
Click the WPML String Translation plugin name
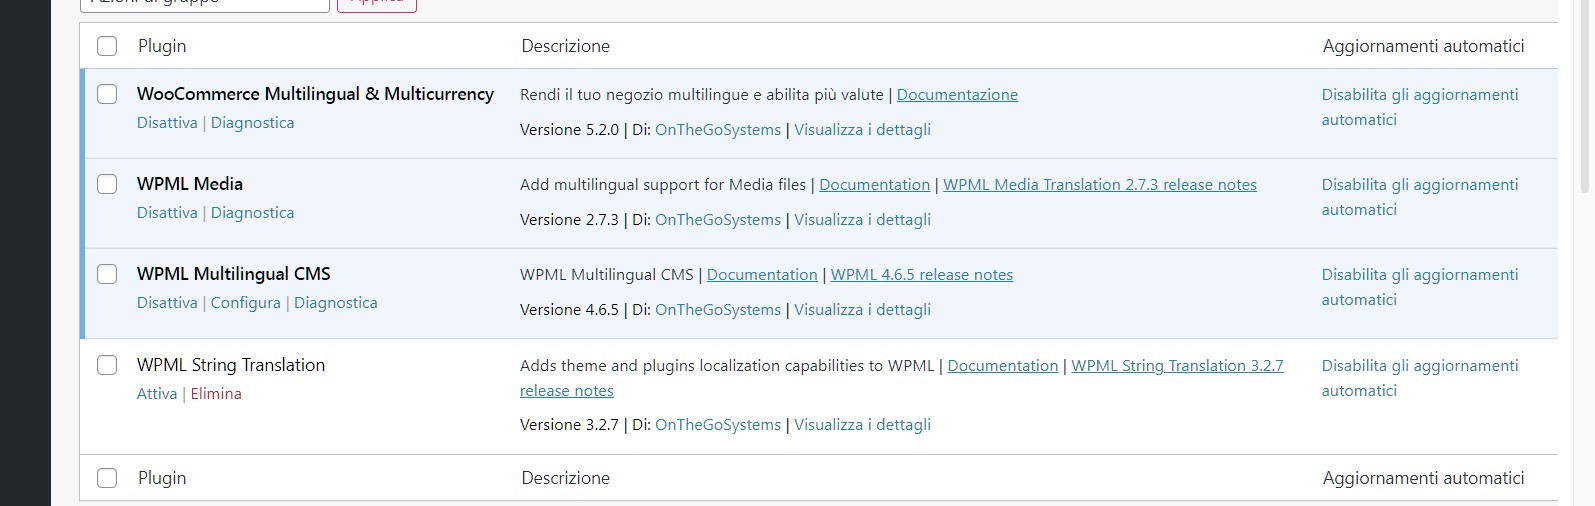231,365
